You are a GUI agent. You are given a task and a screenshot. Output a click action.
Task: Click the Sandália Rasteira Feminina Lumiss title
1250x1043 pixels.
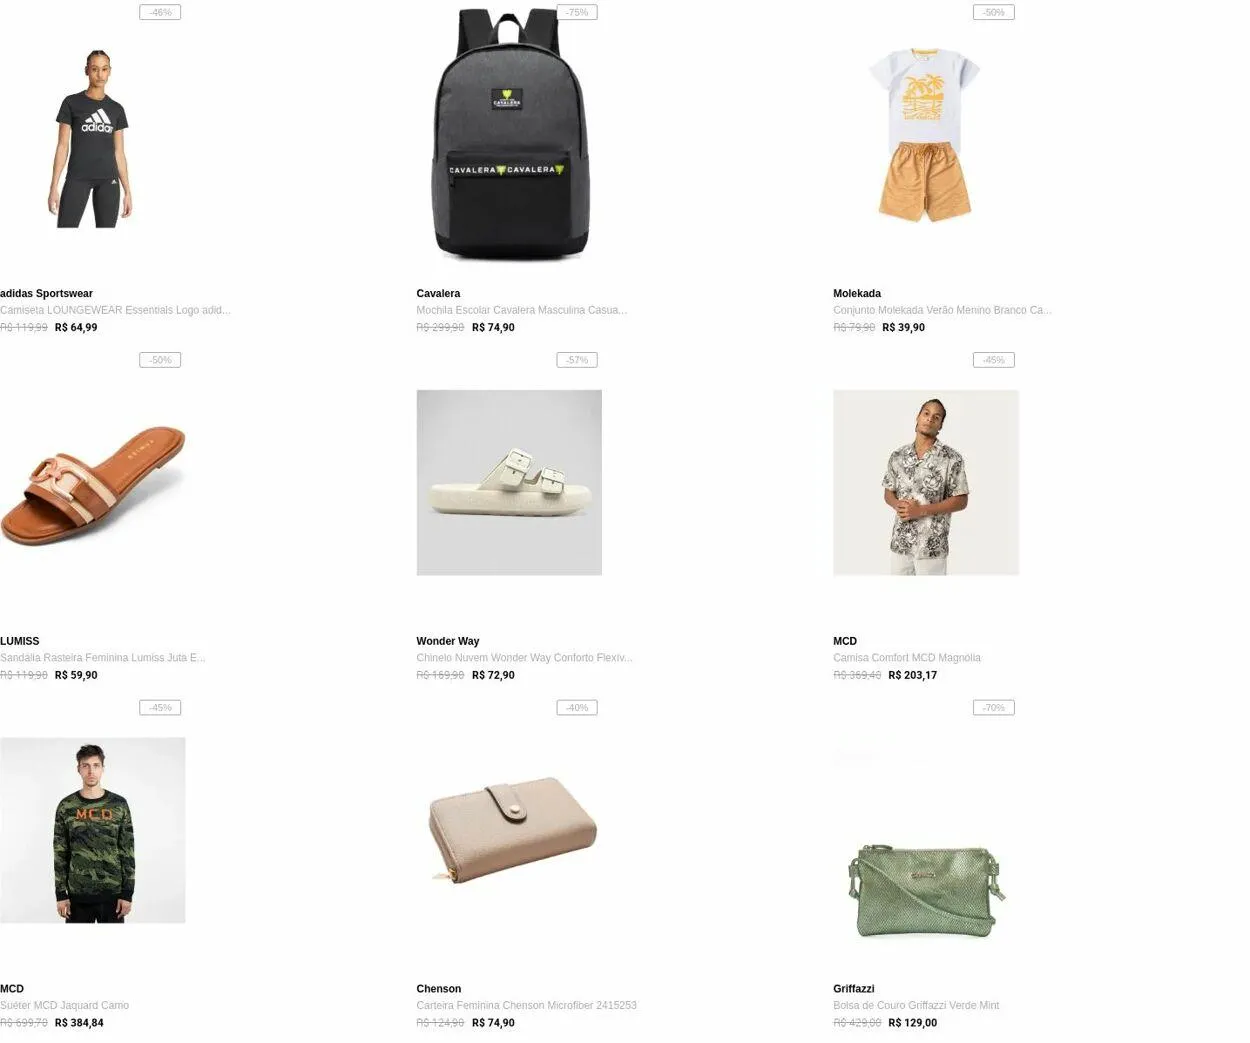coord(102,658)
